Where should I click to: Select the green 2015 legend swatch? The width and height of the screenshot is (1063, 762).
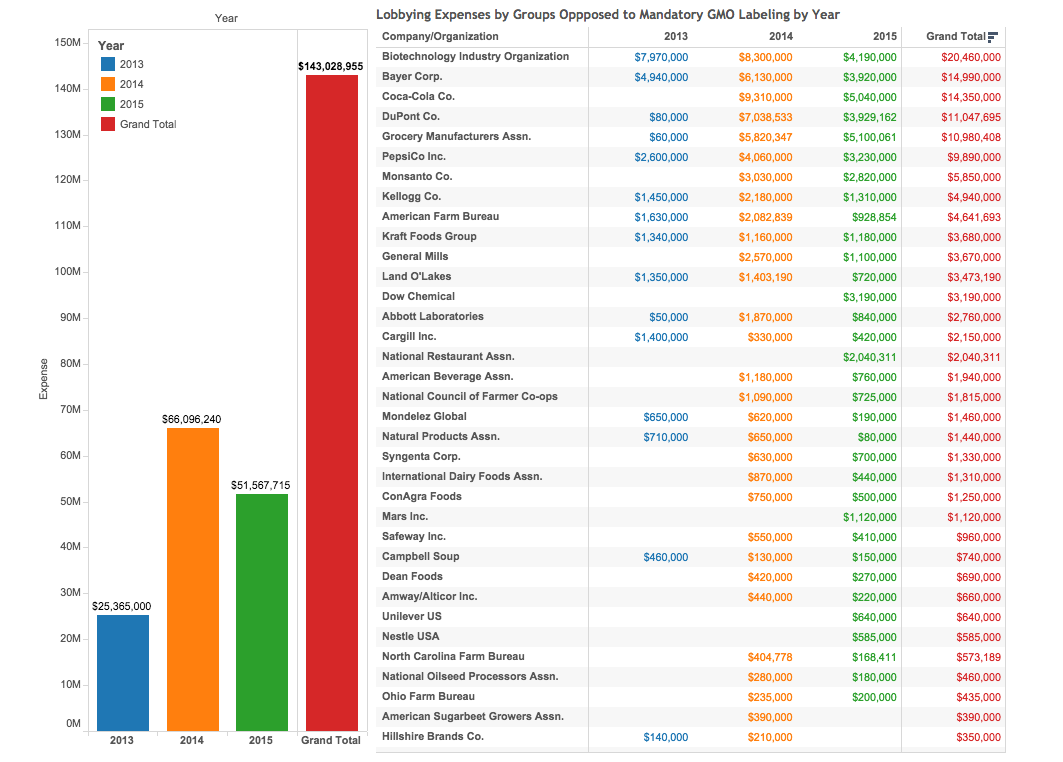pos(108,104)
